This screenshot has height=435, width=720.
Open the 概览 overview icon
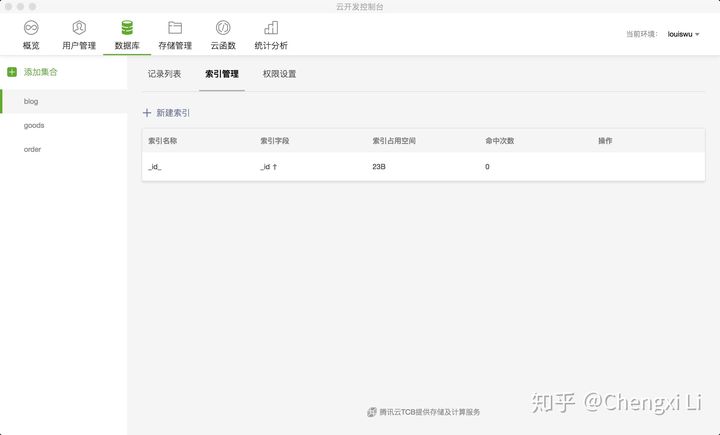31,28
